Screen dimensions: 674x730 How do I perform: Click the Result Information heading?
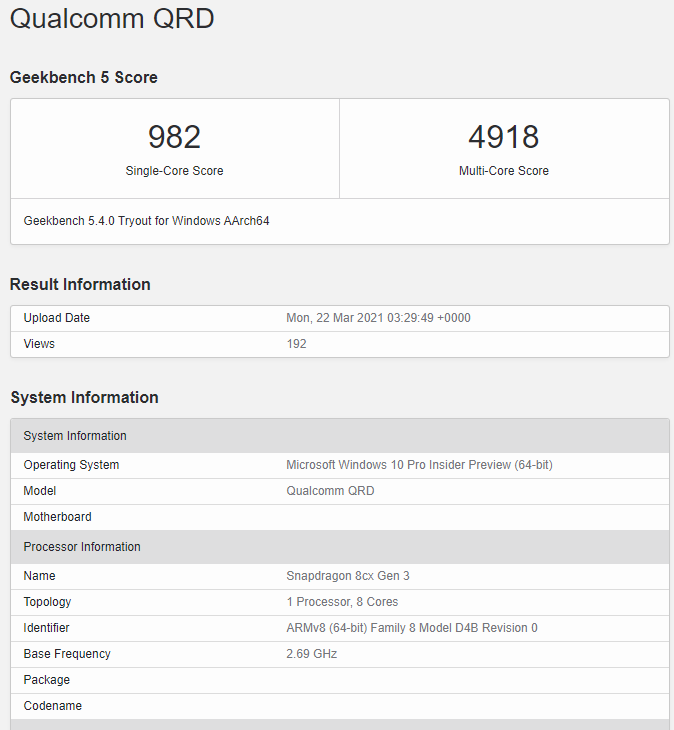(x=80, y=284)
